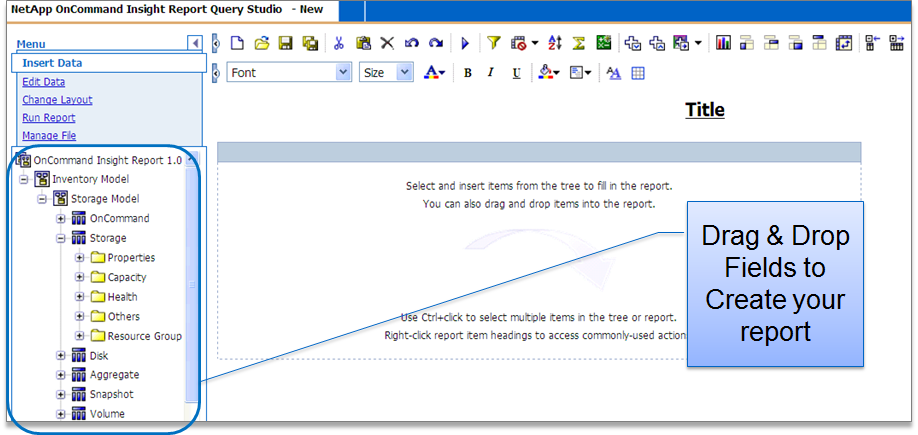Viewport: 918px width, 435px height.
Task: Open the Font dropdown
Action: click(289, 72)
